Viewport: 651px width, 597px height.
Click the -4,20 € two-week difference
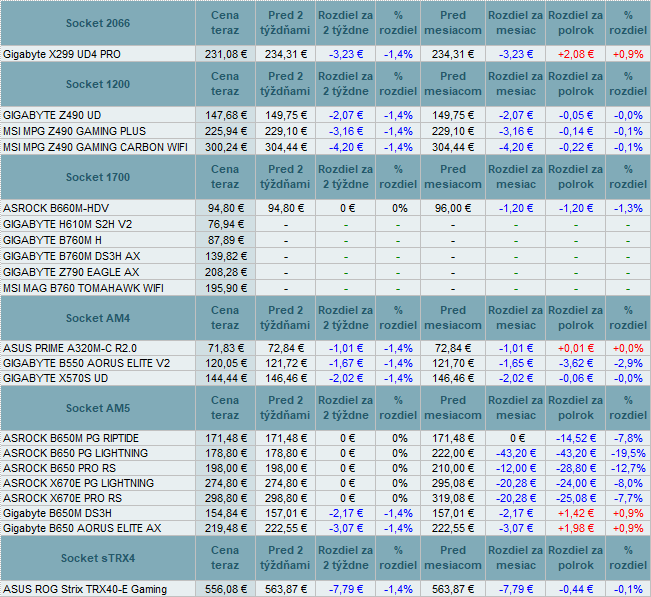[345, 147]
